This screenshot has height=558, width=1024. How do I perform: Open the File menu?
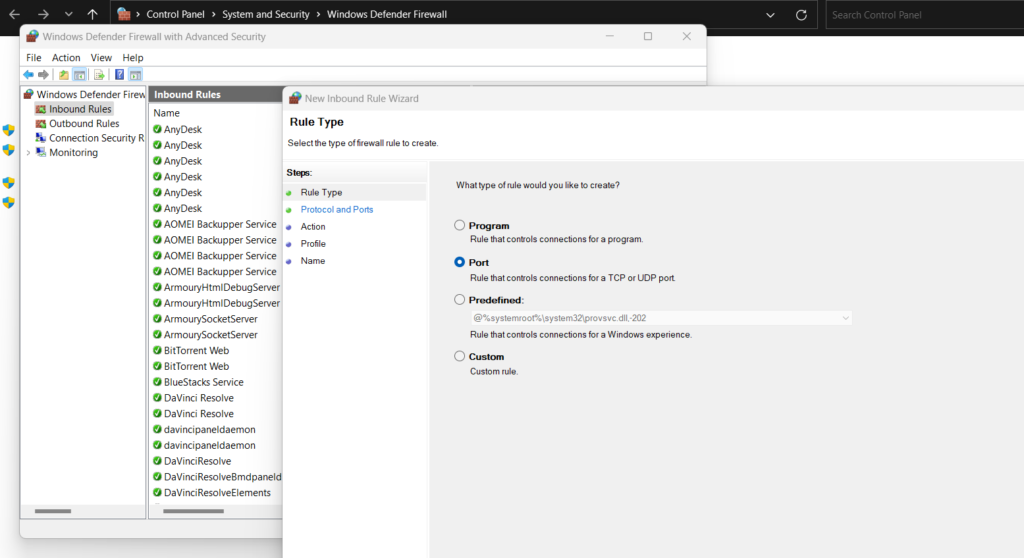coord(34,57)
